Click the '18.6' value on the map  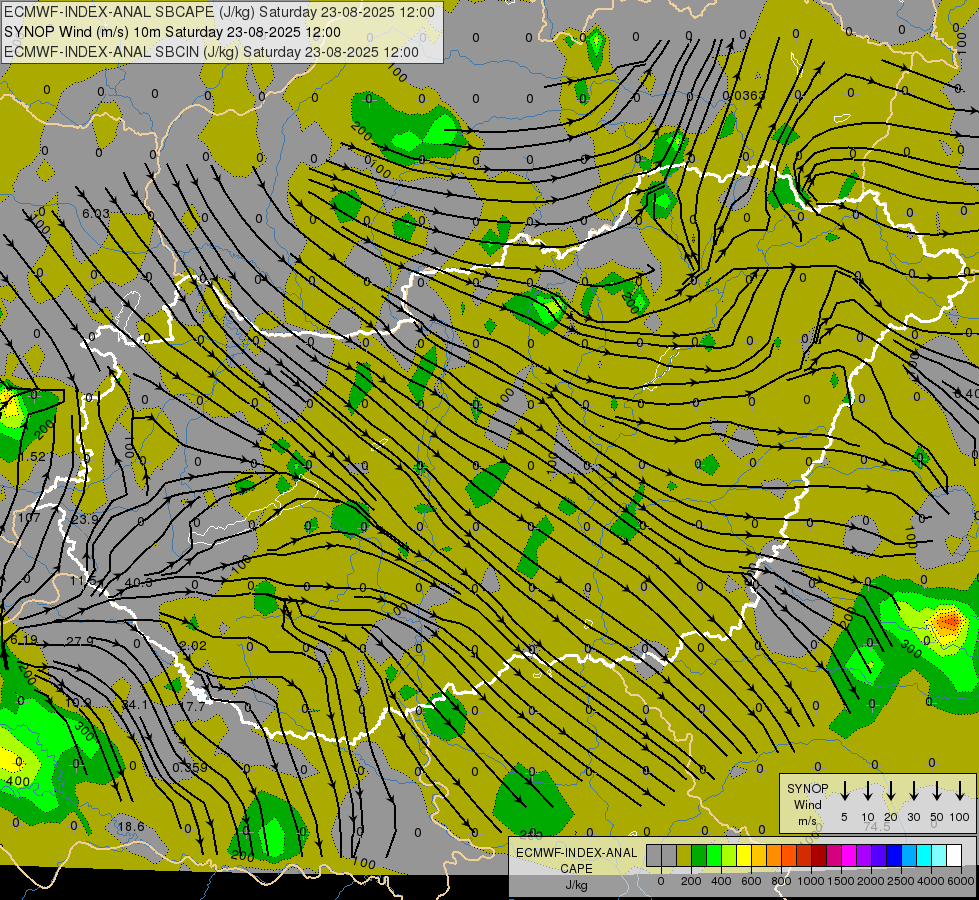(x=131, y=827)
